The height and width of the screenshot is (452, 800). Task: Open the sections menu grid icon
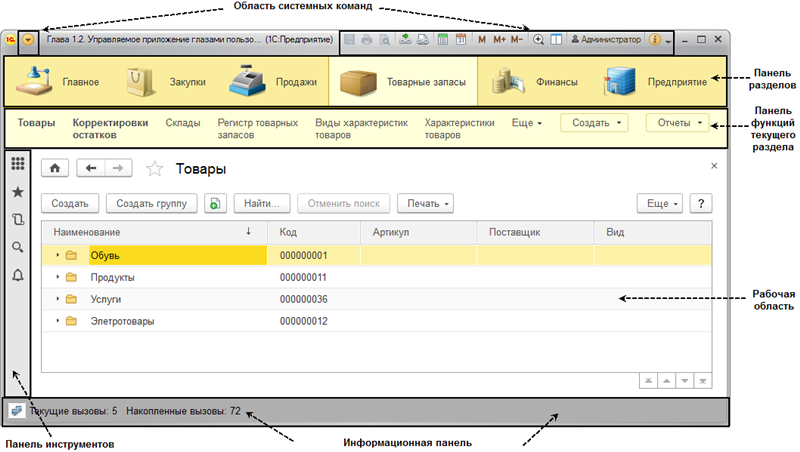tap(17, 163)
